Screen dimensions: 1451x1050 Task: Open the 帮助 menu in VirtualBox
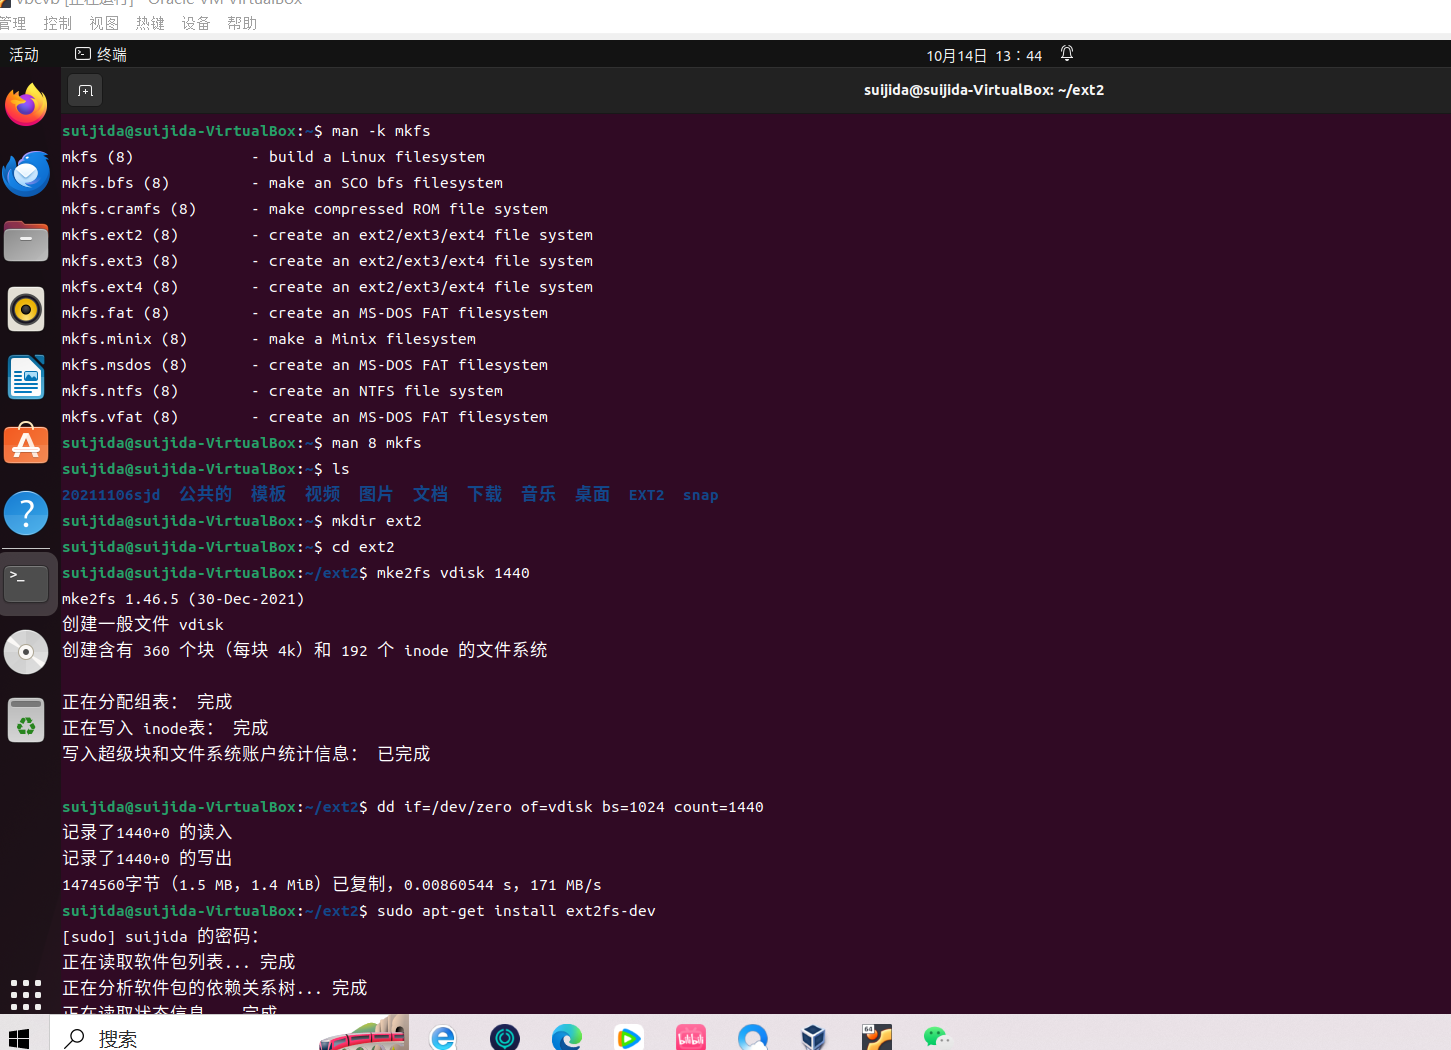pyautogui.click(x=242, y=23)
